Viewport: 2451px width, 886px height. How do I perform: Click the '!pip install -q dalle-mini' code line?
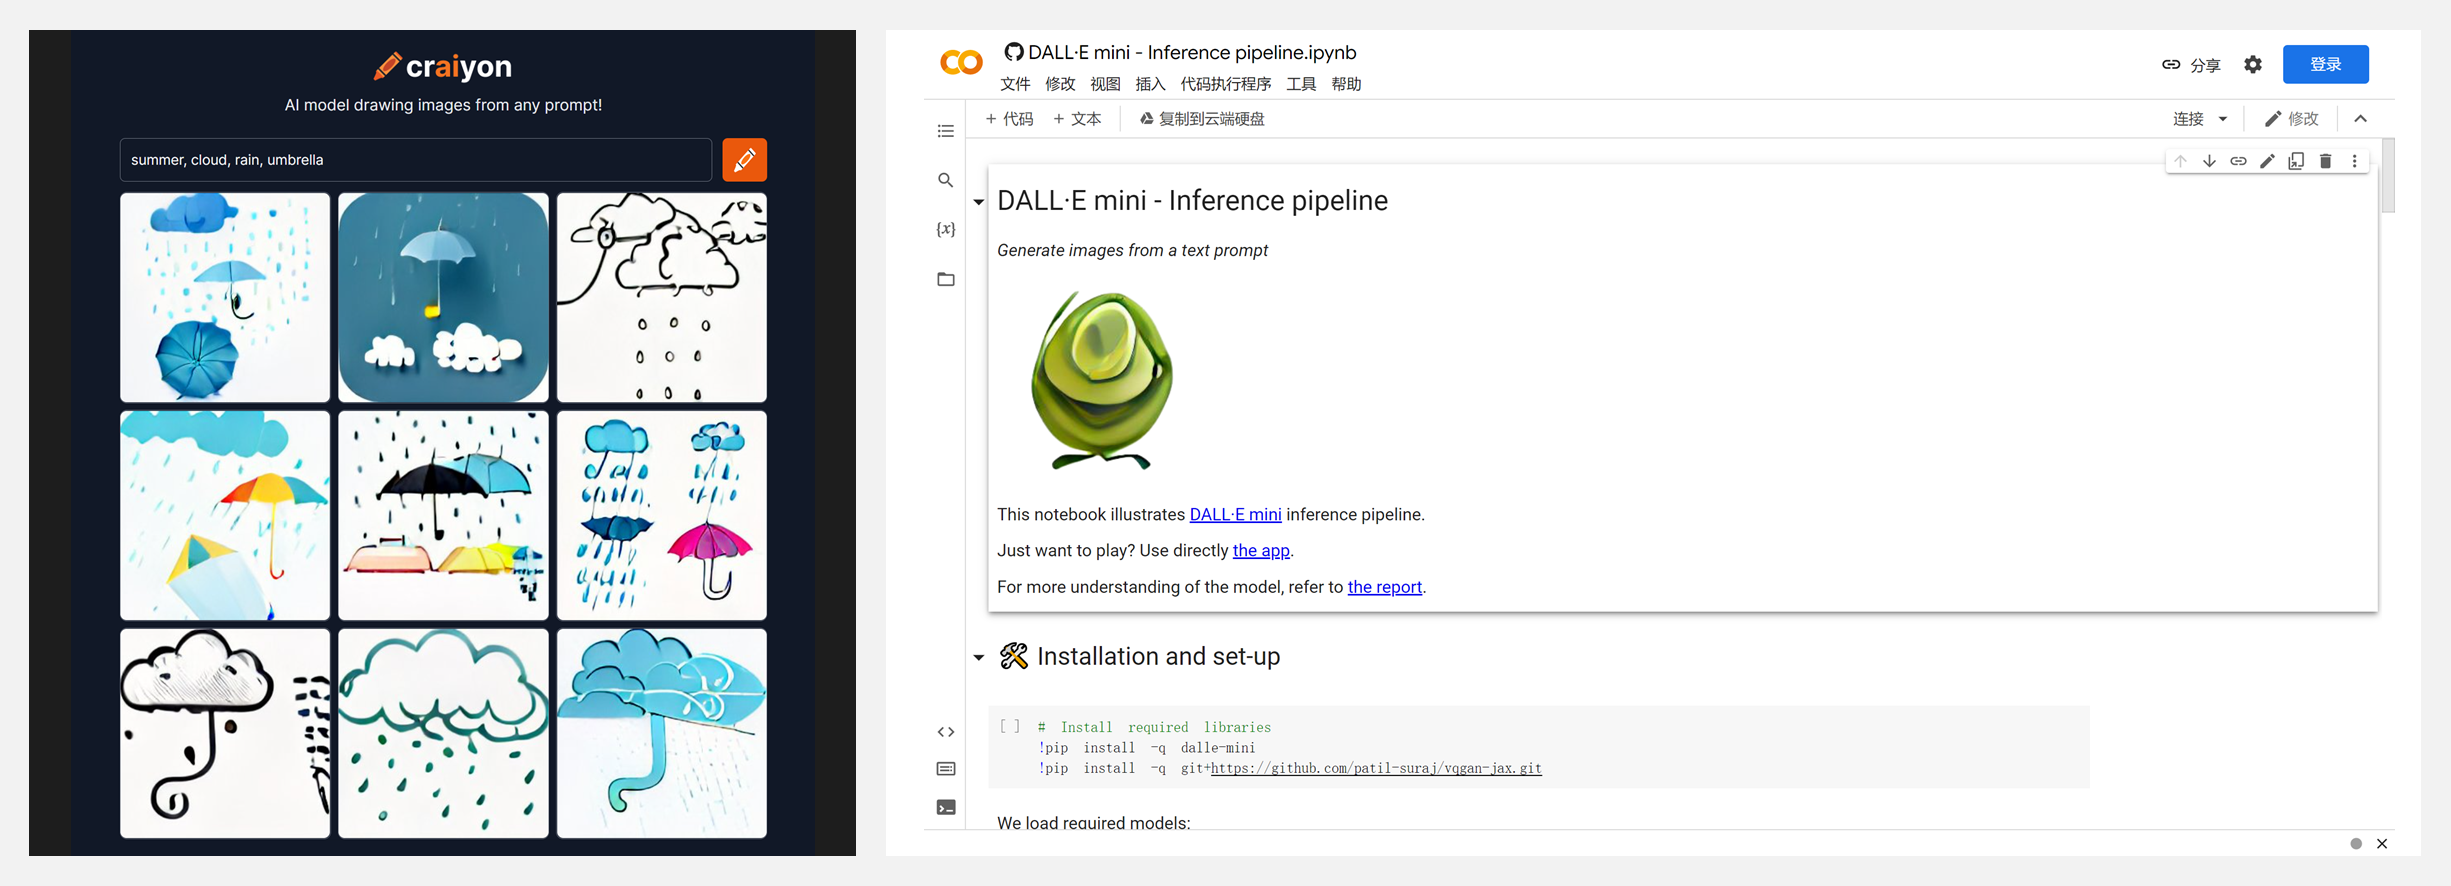click(1146, 748)
